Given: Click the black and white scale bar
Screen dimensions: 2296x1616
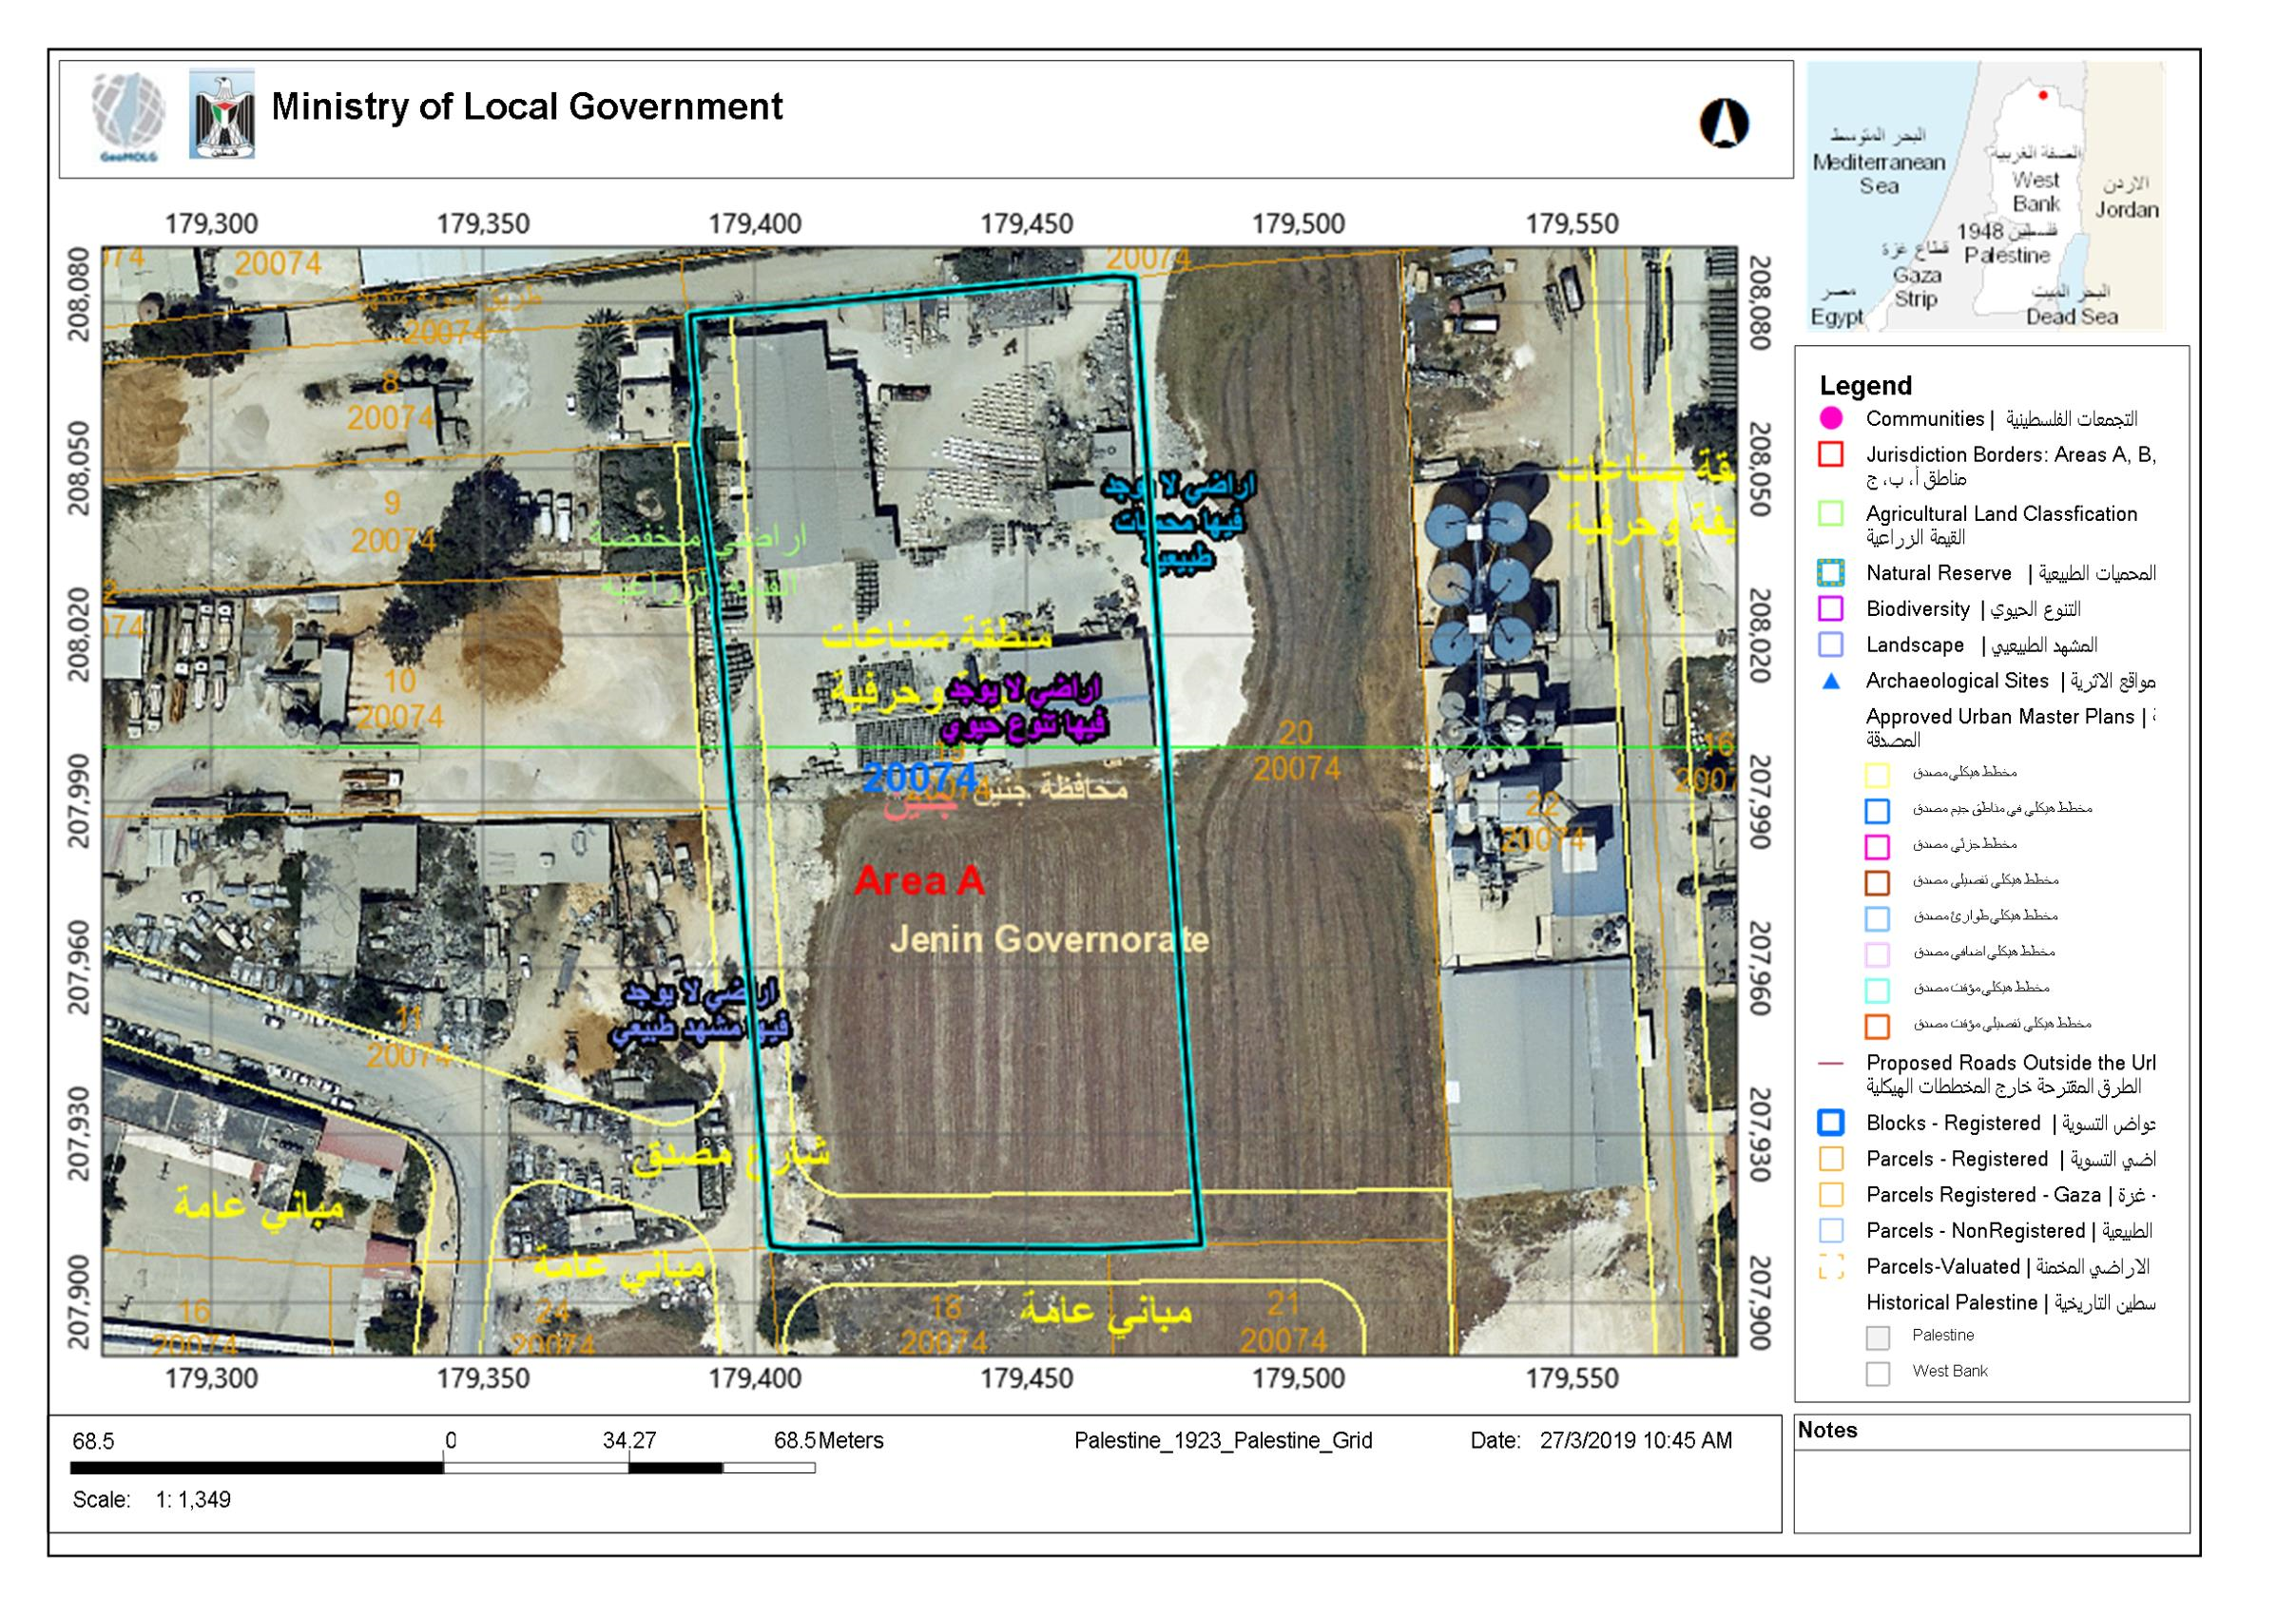Looking at the screenshot, I should click(x=443, y=1468).
